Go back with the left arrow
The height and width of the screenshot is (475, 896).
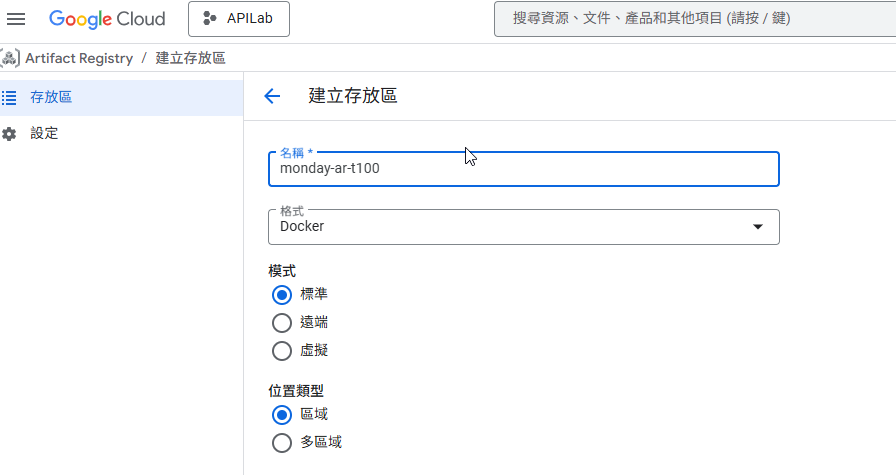272,96
